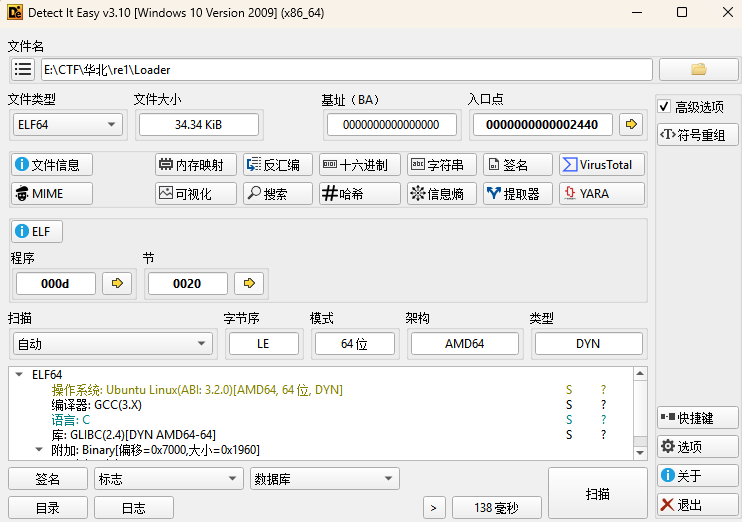Click scan results scrollbar up arrow
The width and height of the screenshot is (742, 522).
pos(640,373)
